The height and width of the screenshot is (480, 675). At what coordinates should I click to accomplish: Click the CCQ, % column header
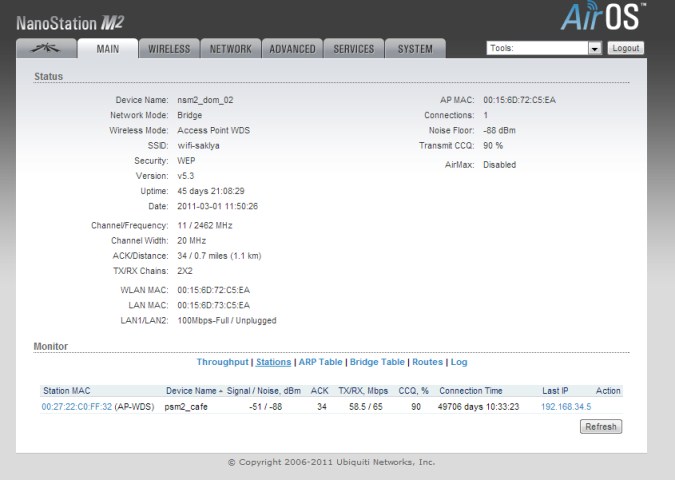click(413, 390)
